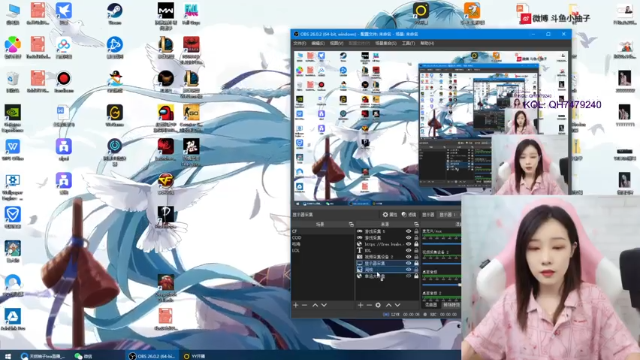This screenshot has height=360, width=640.
Task: Add a new scene with the plus icon
Action: click(296, 305)
